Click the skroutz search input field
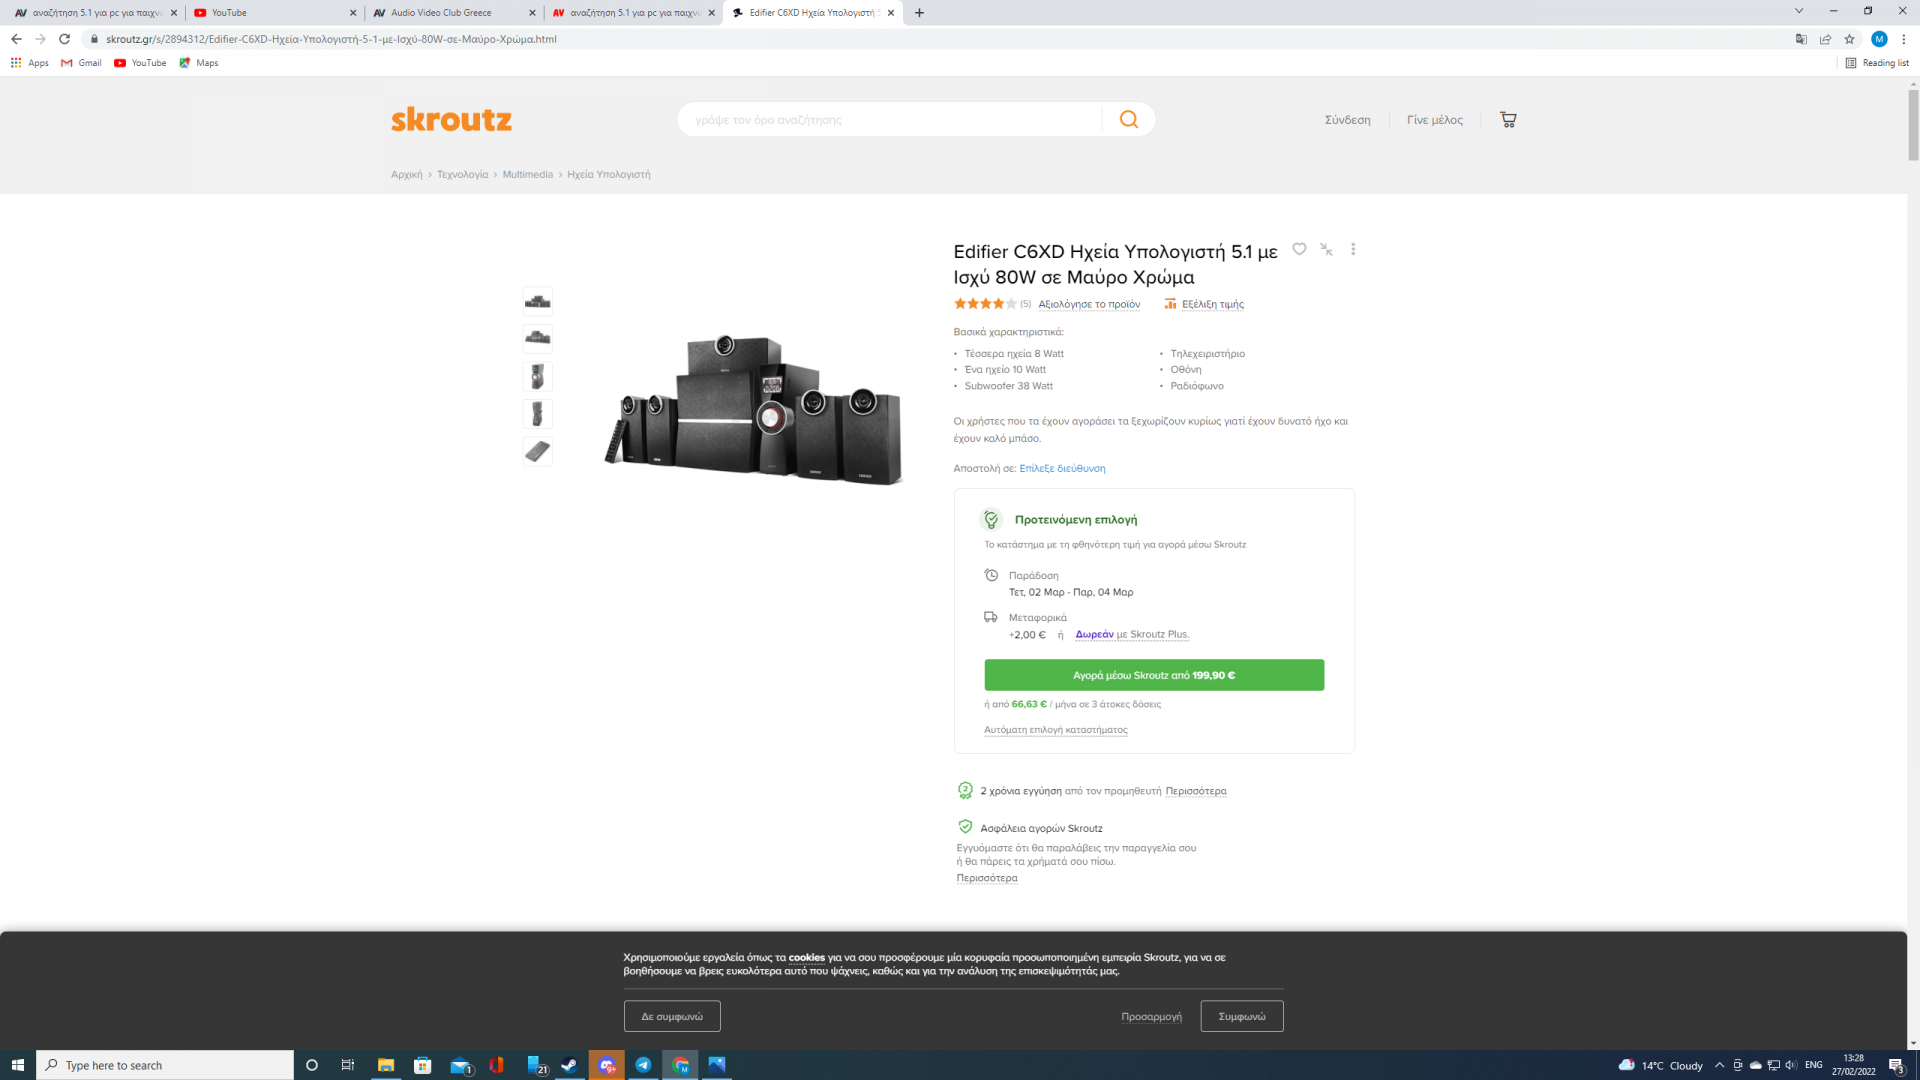This screenshot has height=1080, width=1920. coord(890,119)
